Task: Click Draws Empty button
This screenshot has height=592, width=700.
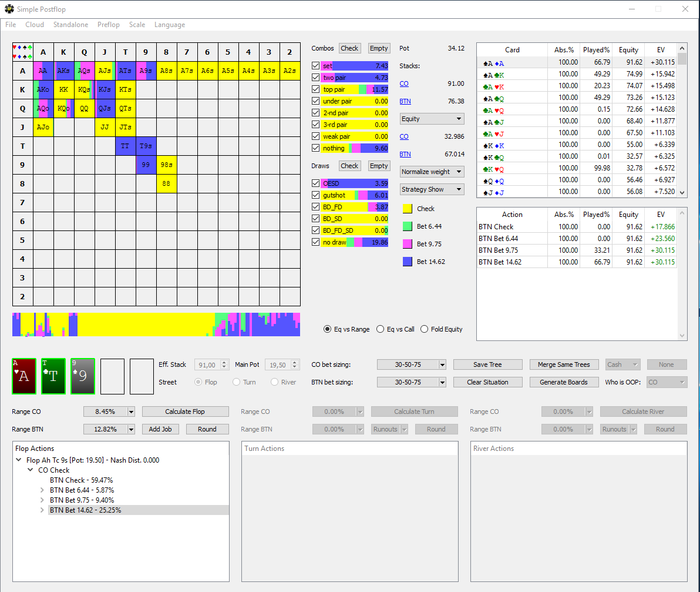Action: [x=379, y=166]
